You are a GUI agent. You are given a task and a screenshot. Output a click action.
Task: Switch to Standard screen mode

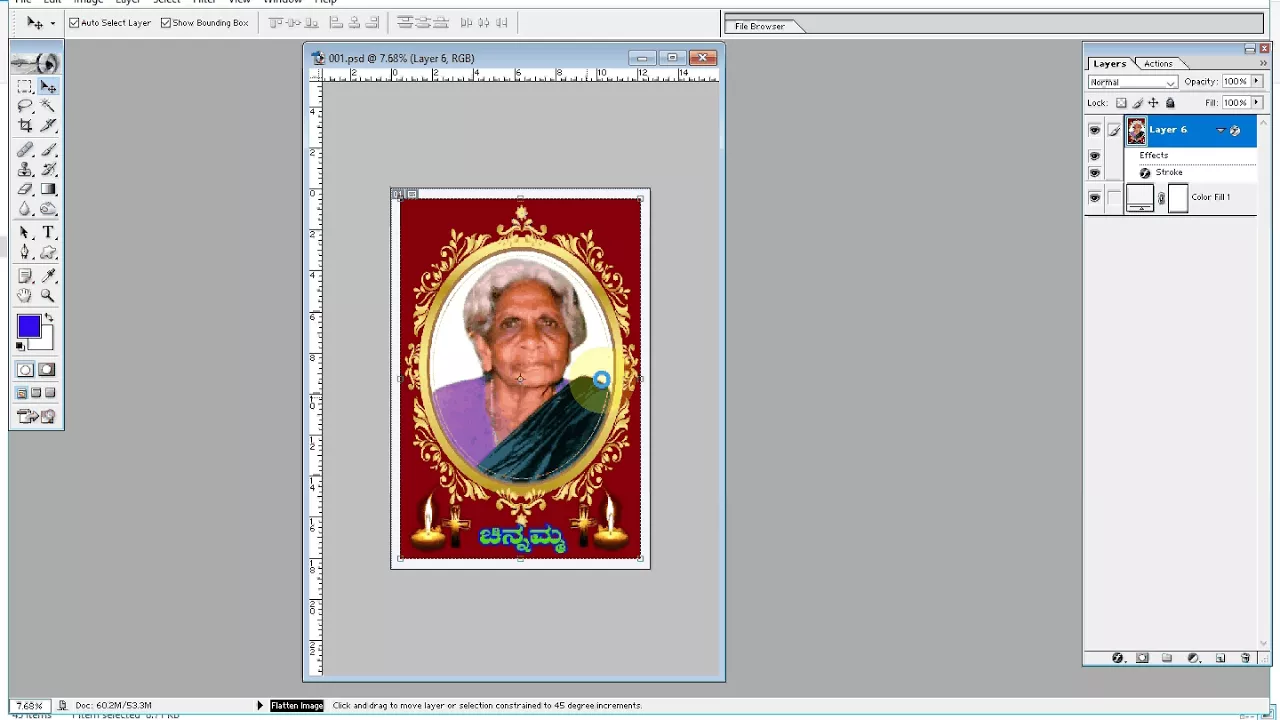(22, 393)
